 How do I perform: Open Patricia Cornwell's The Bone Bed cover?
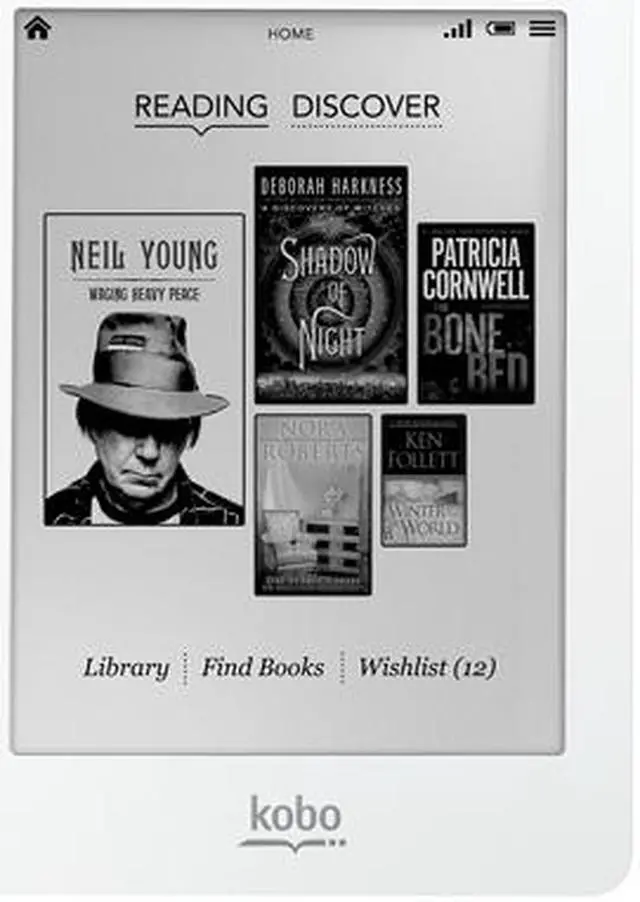[x=476, y=314]
